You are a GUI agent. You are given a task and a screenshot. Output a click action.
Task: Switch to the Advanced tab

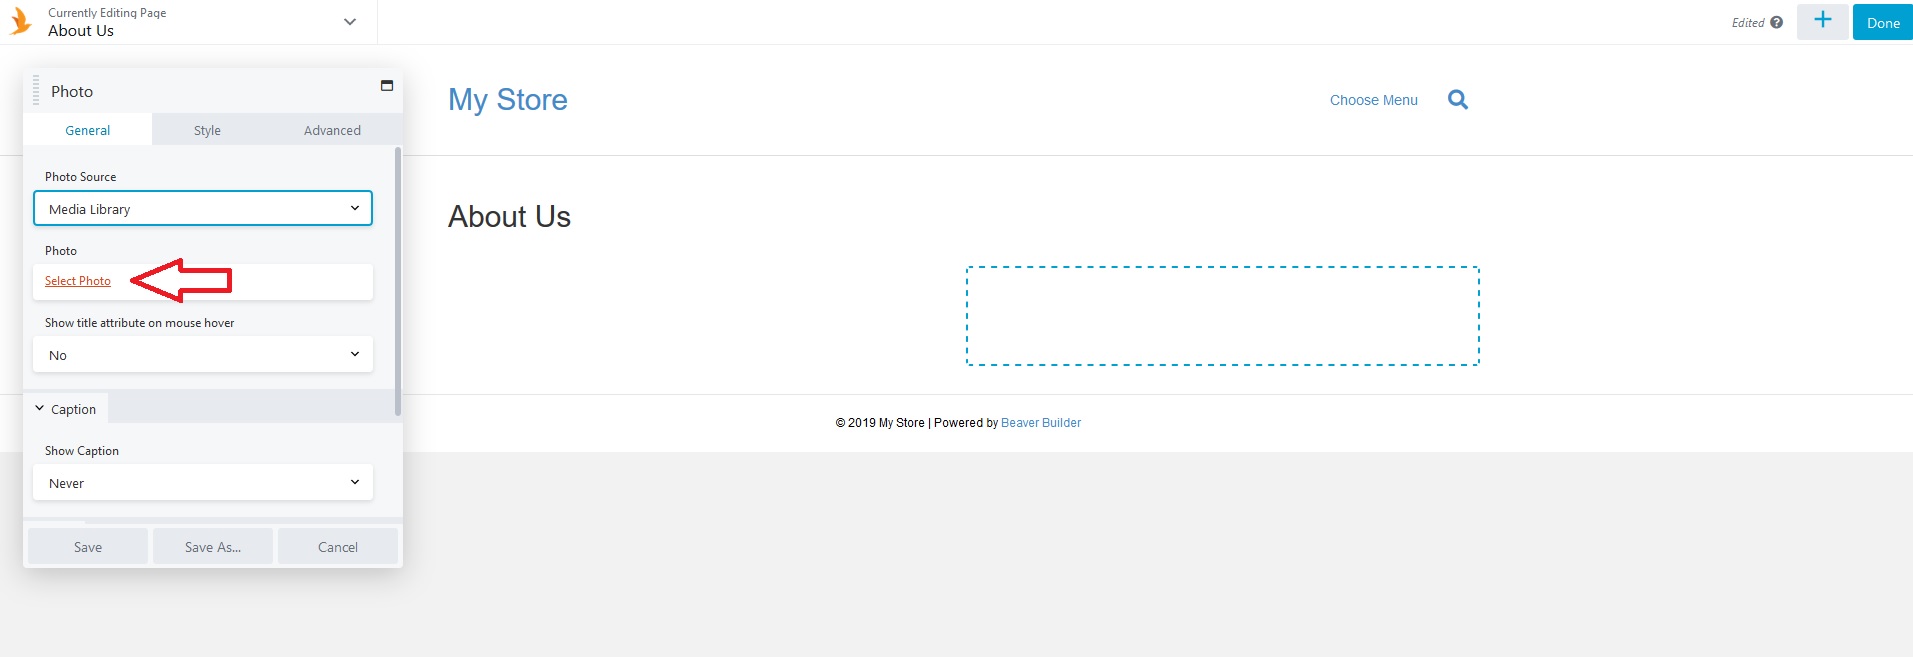point(332,130)
